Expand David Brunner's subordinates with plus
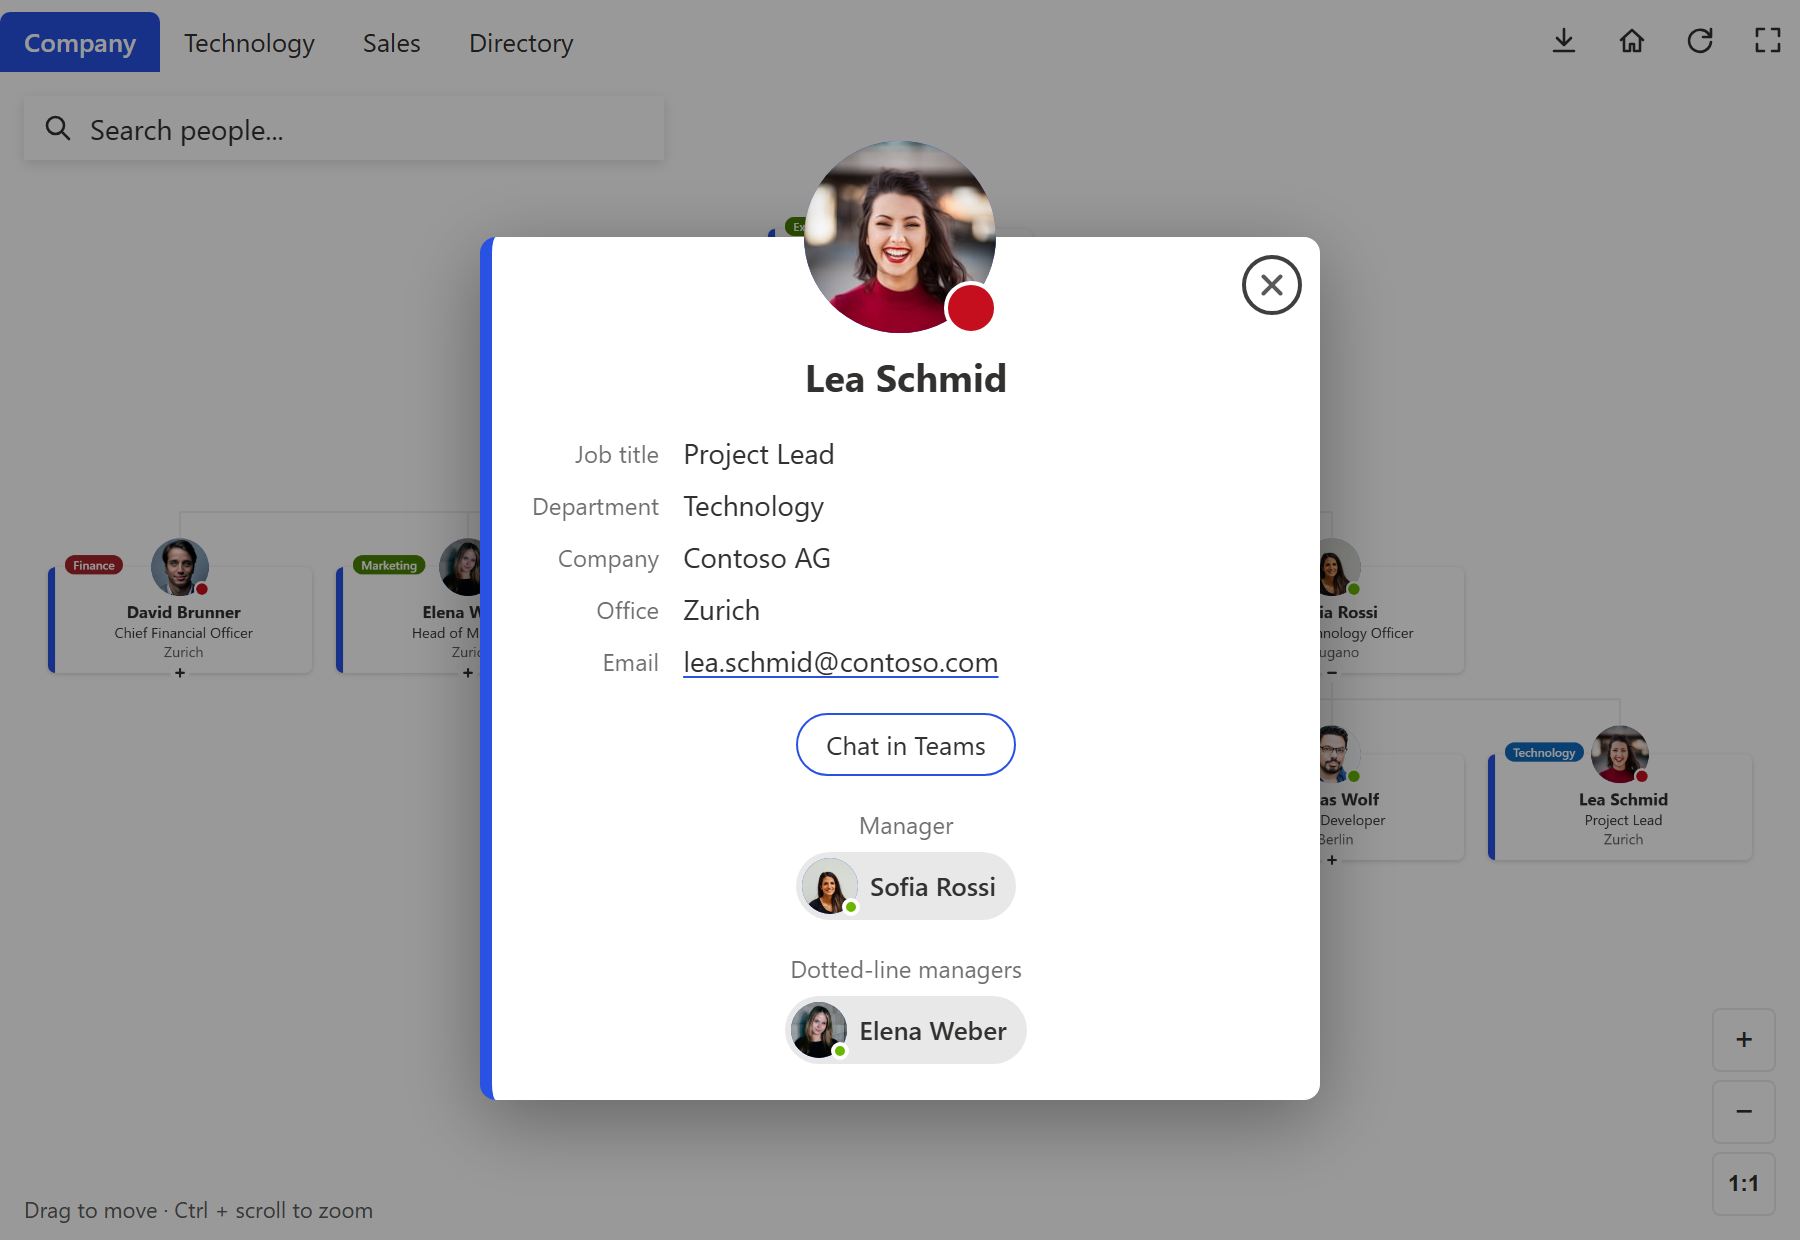The height and width of the screenshot is (1240, 1800). click(180, 673)
